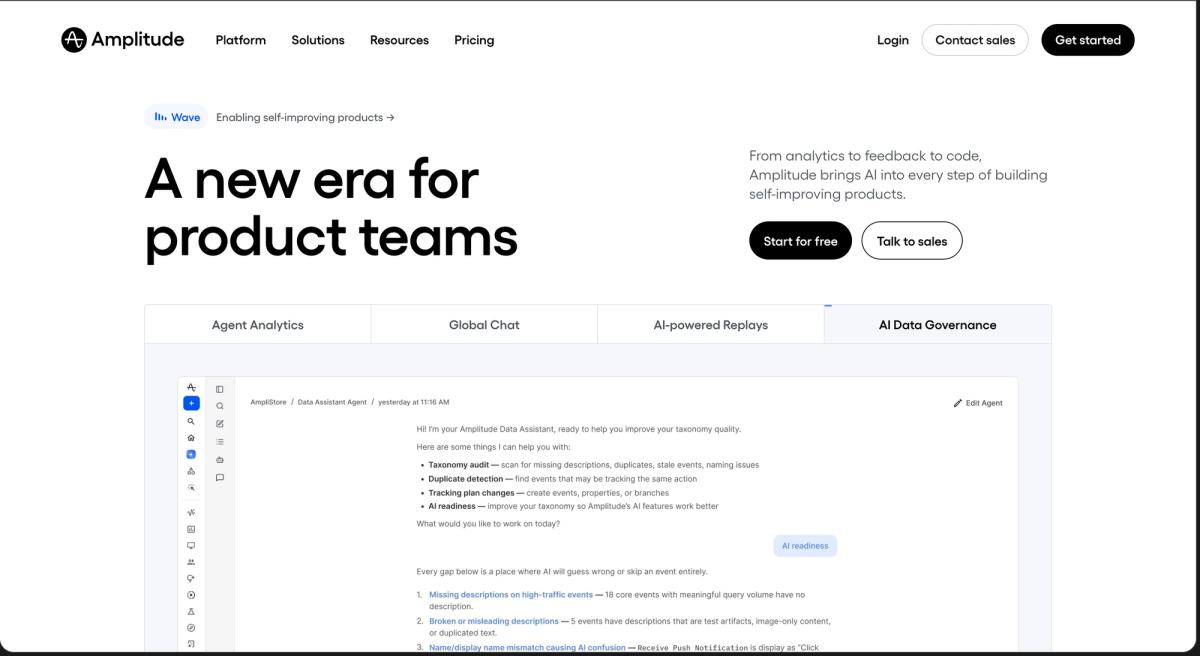Click the Amplitude A icon atop sidebar

pyautogui.click(x=191, y=387)
